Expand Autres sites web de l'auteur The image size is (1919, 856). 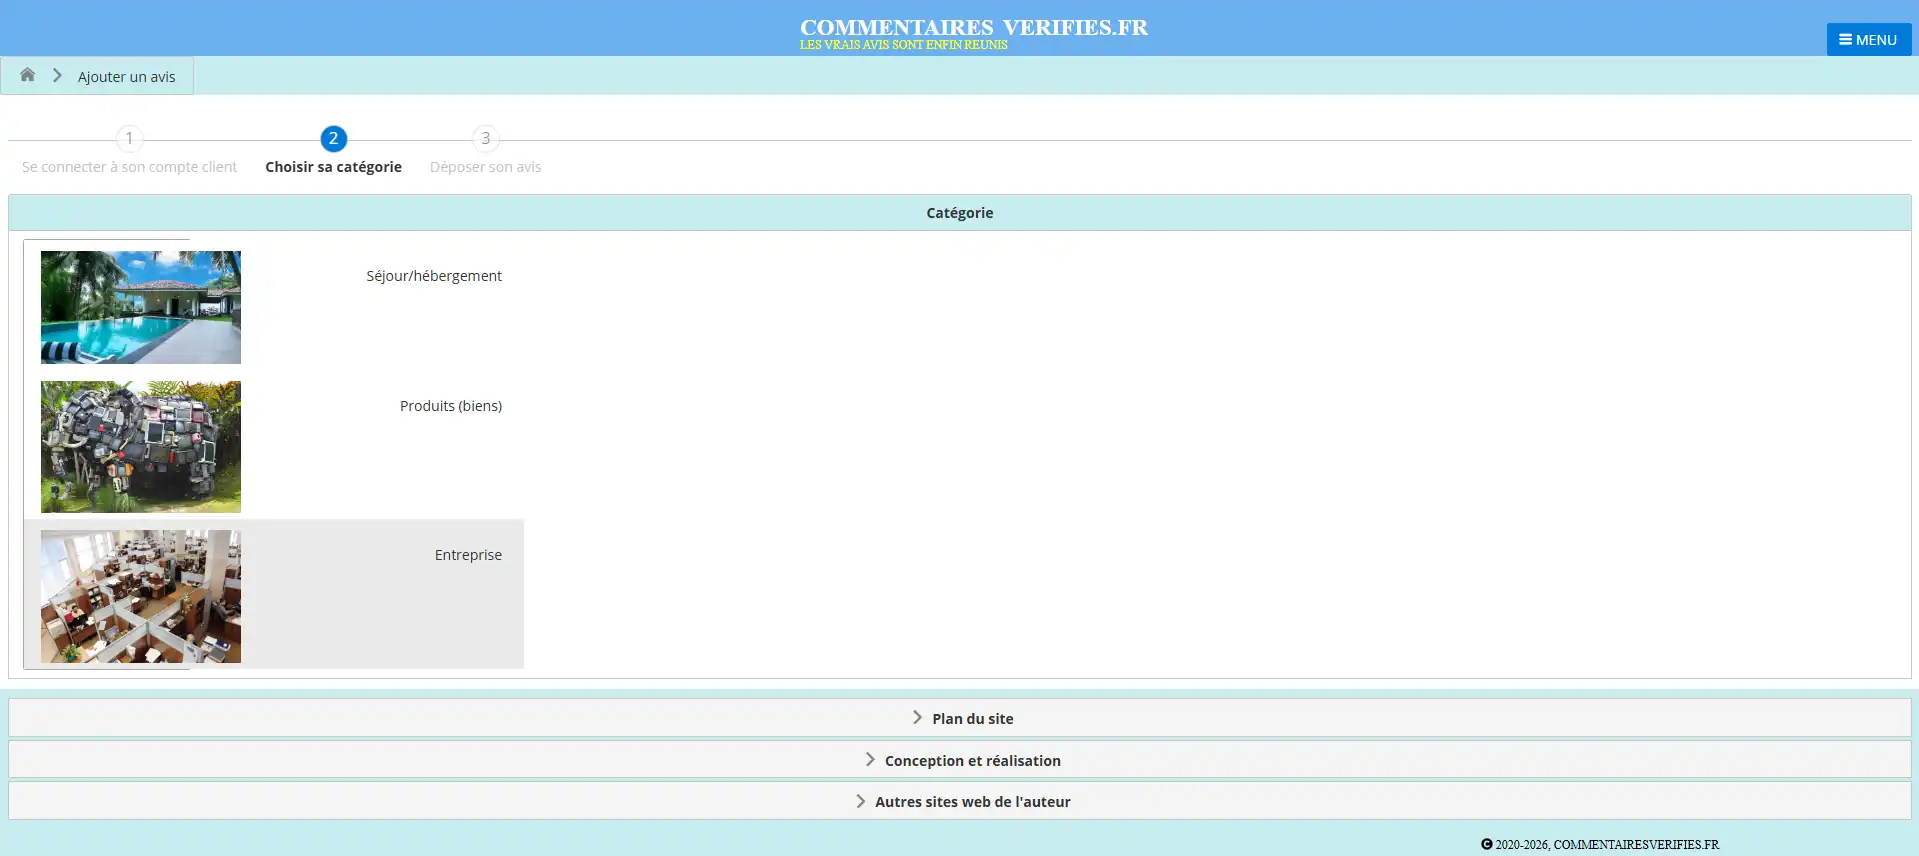point(960,801)
